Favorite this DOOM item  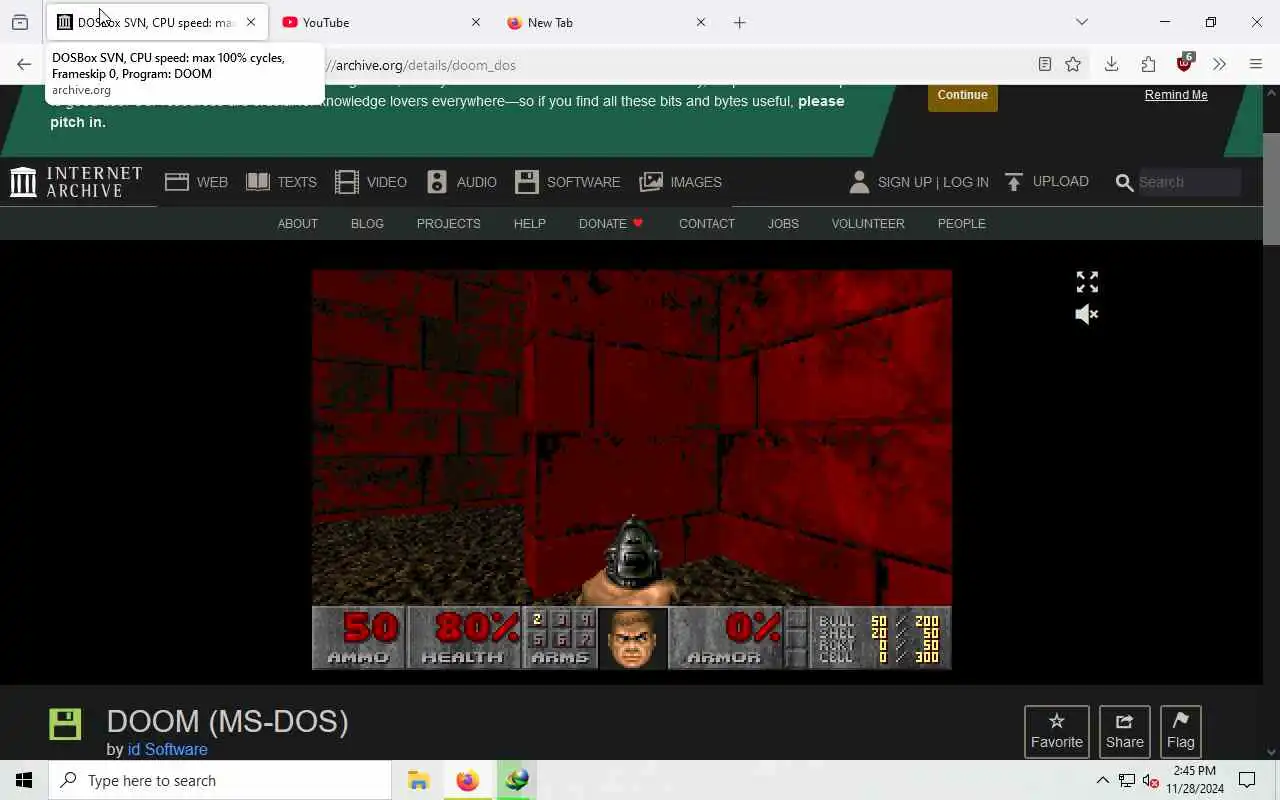[1057, 732]
